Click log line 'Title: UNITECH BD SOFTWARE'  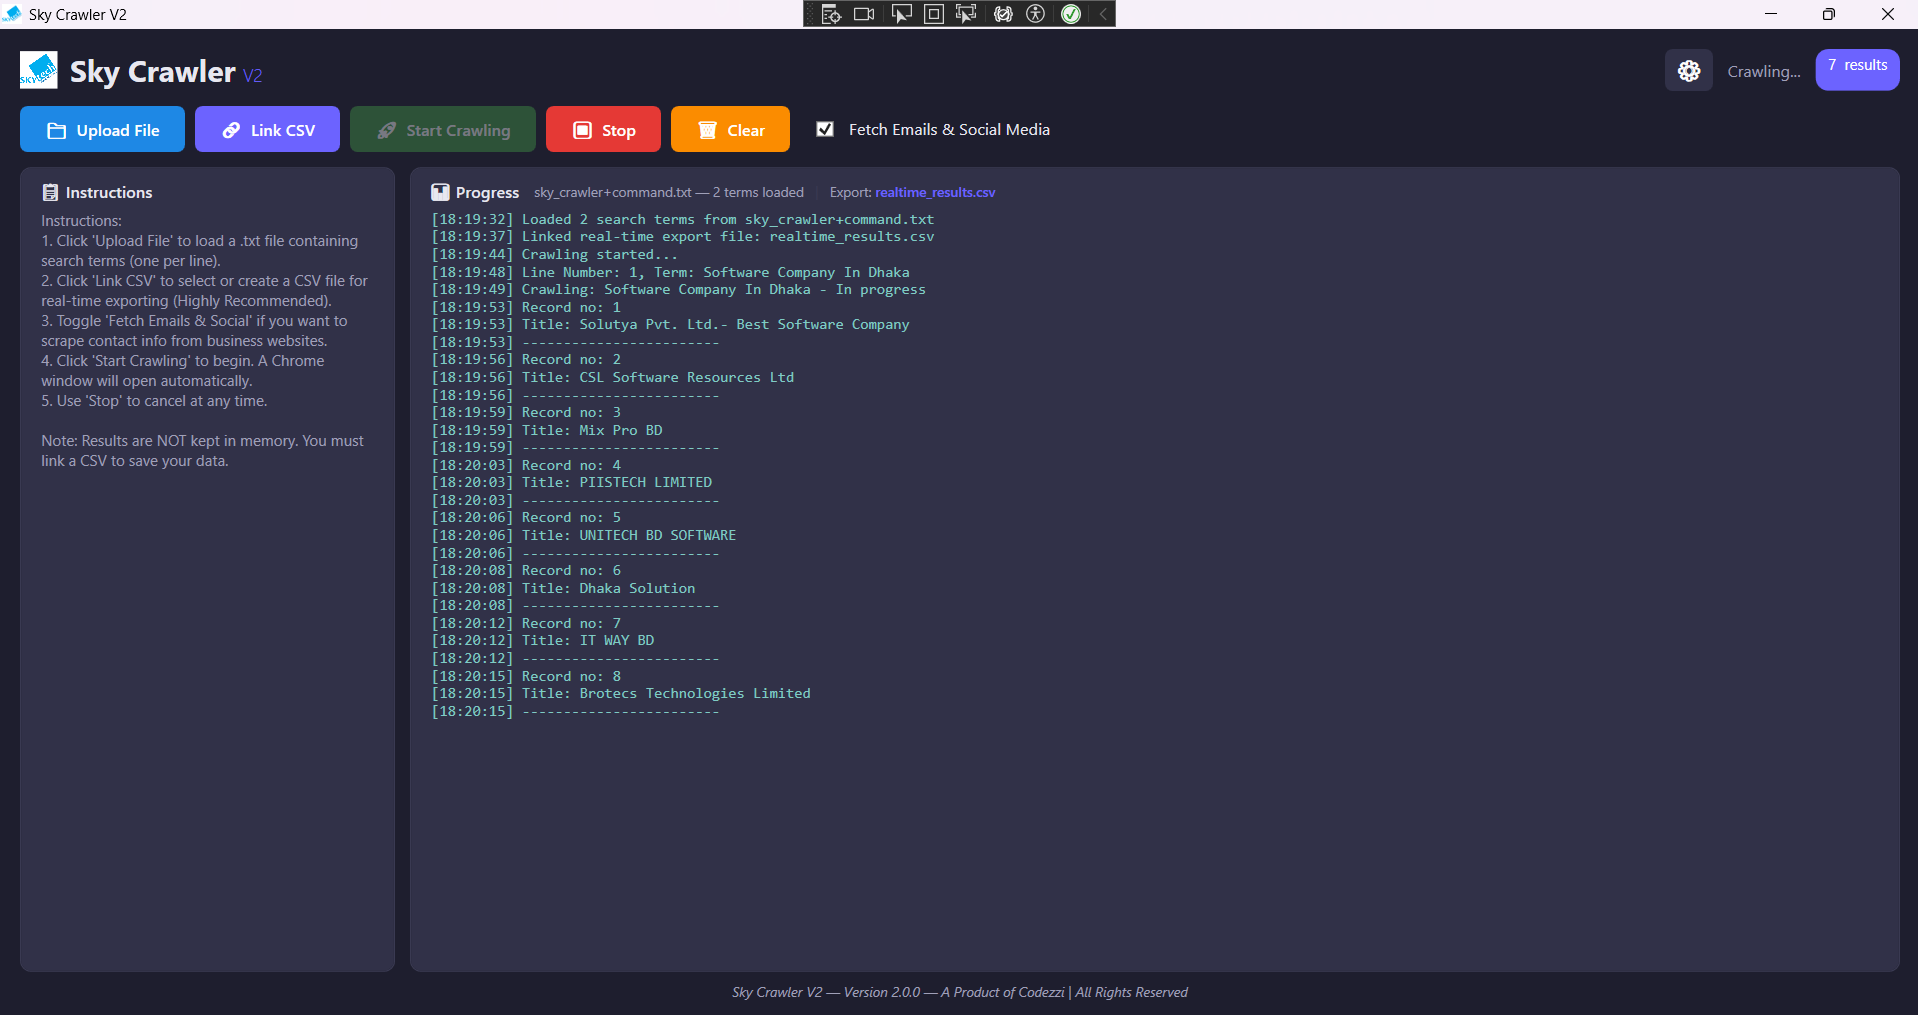pos(584,536)
